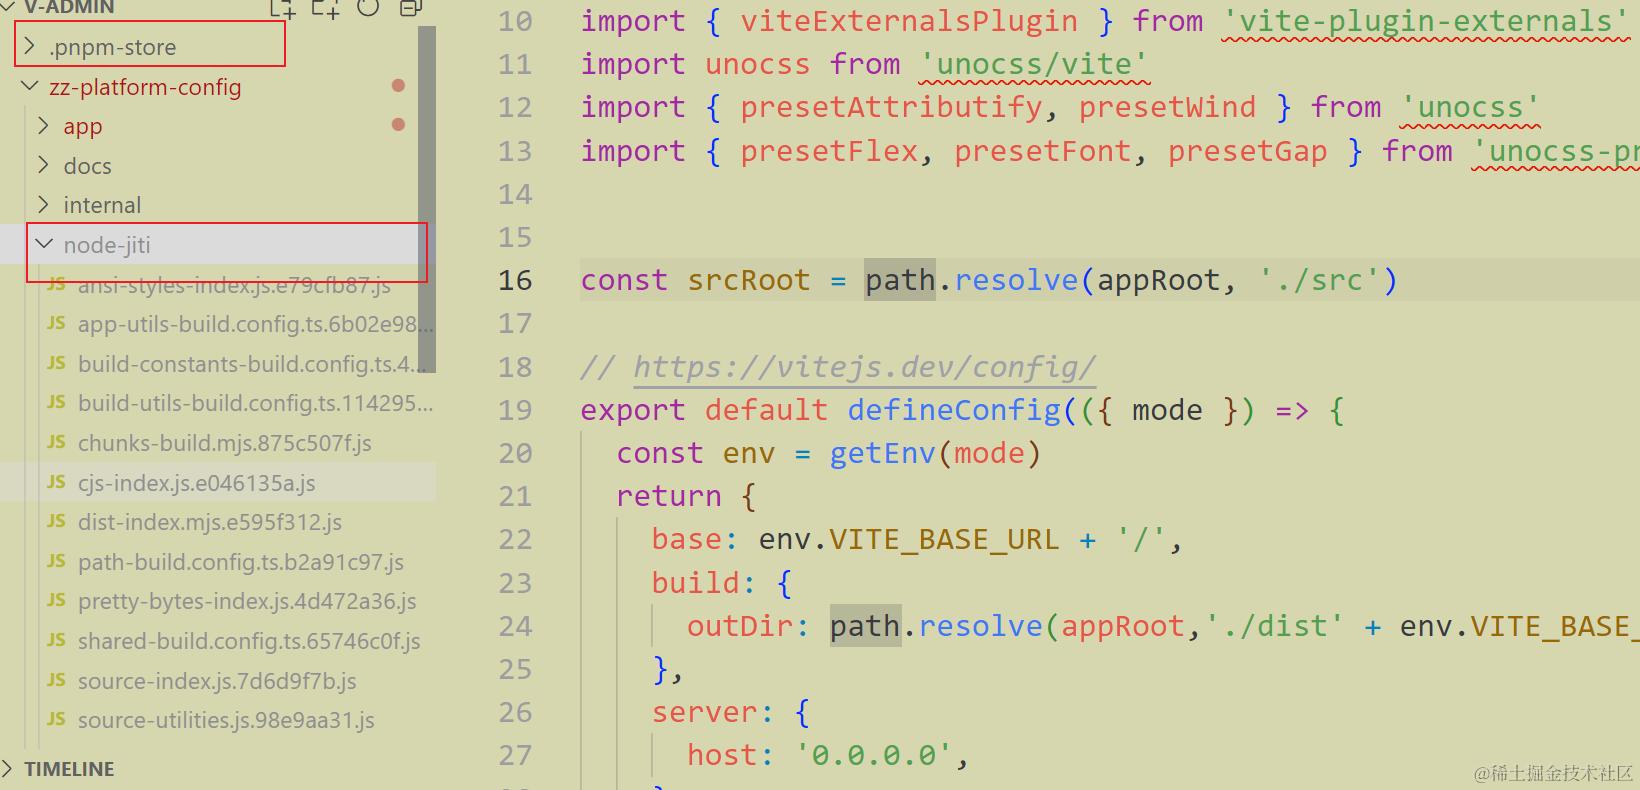Click the JS icon beside shared-build.config.ts.65746c0f.js

click(57, 641)
